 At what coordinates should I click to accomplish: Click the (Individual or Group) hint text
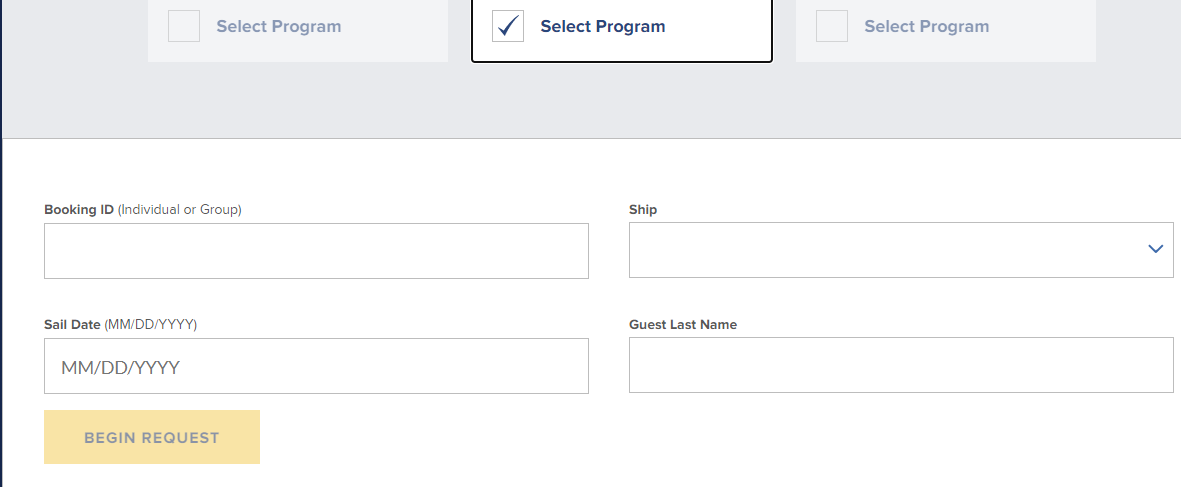point(180,210)
